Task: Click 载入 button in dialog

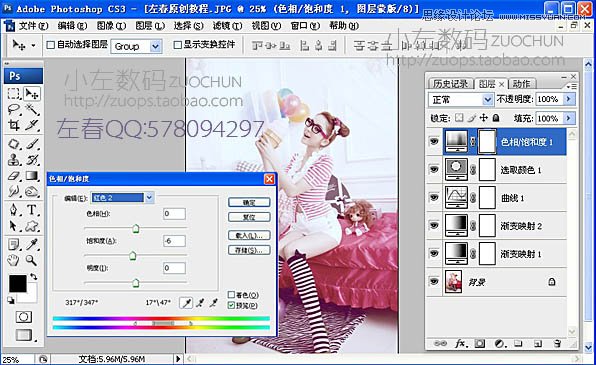Action: pos(249,235)
